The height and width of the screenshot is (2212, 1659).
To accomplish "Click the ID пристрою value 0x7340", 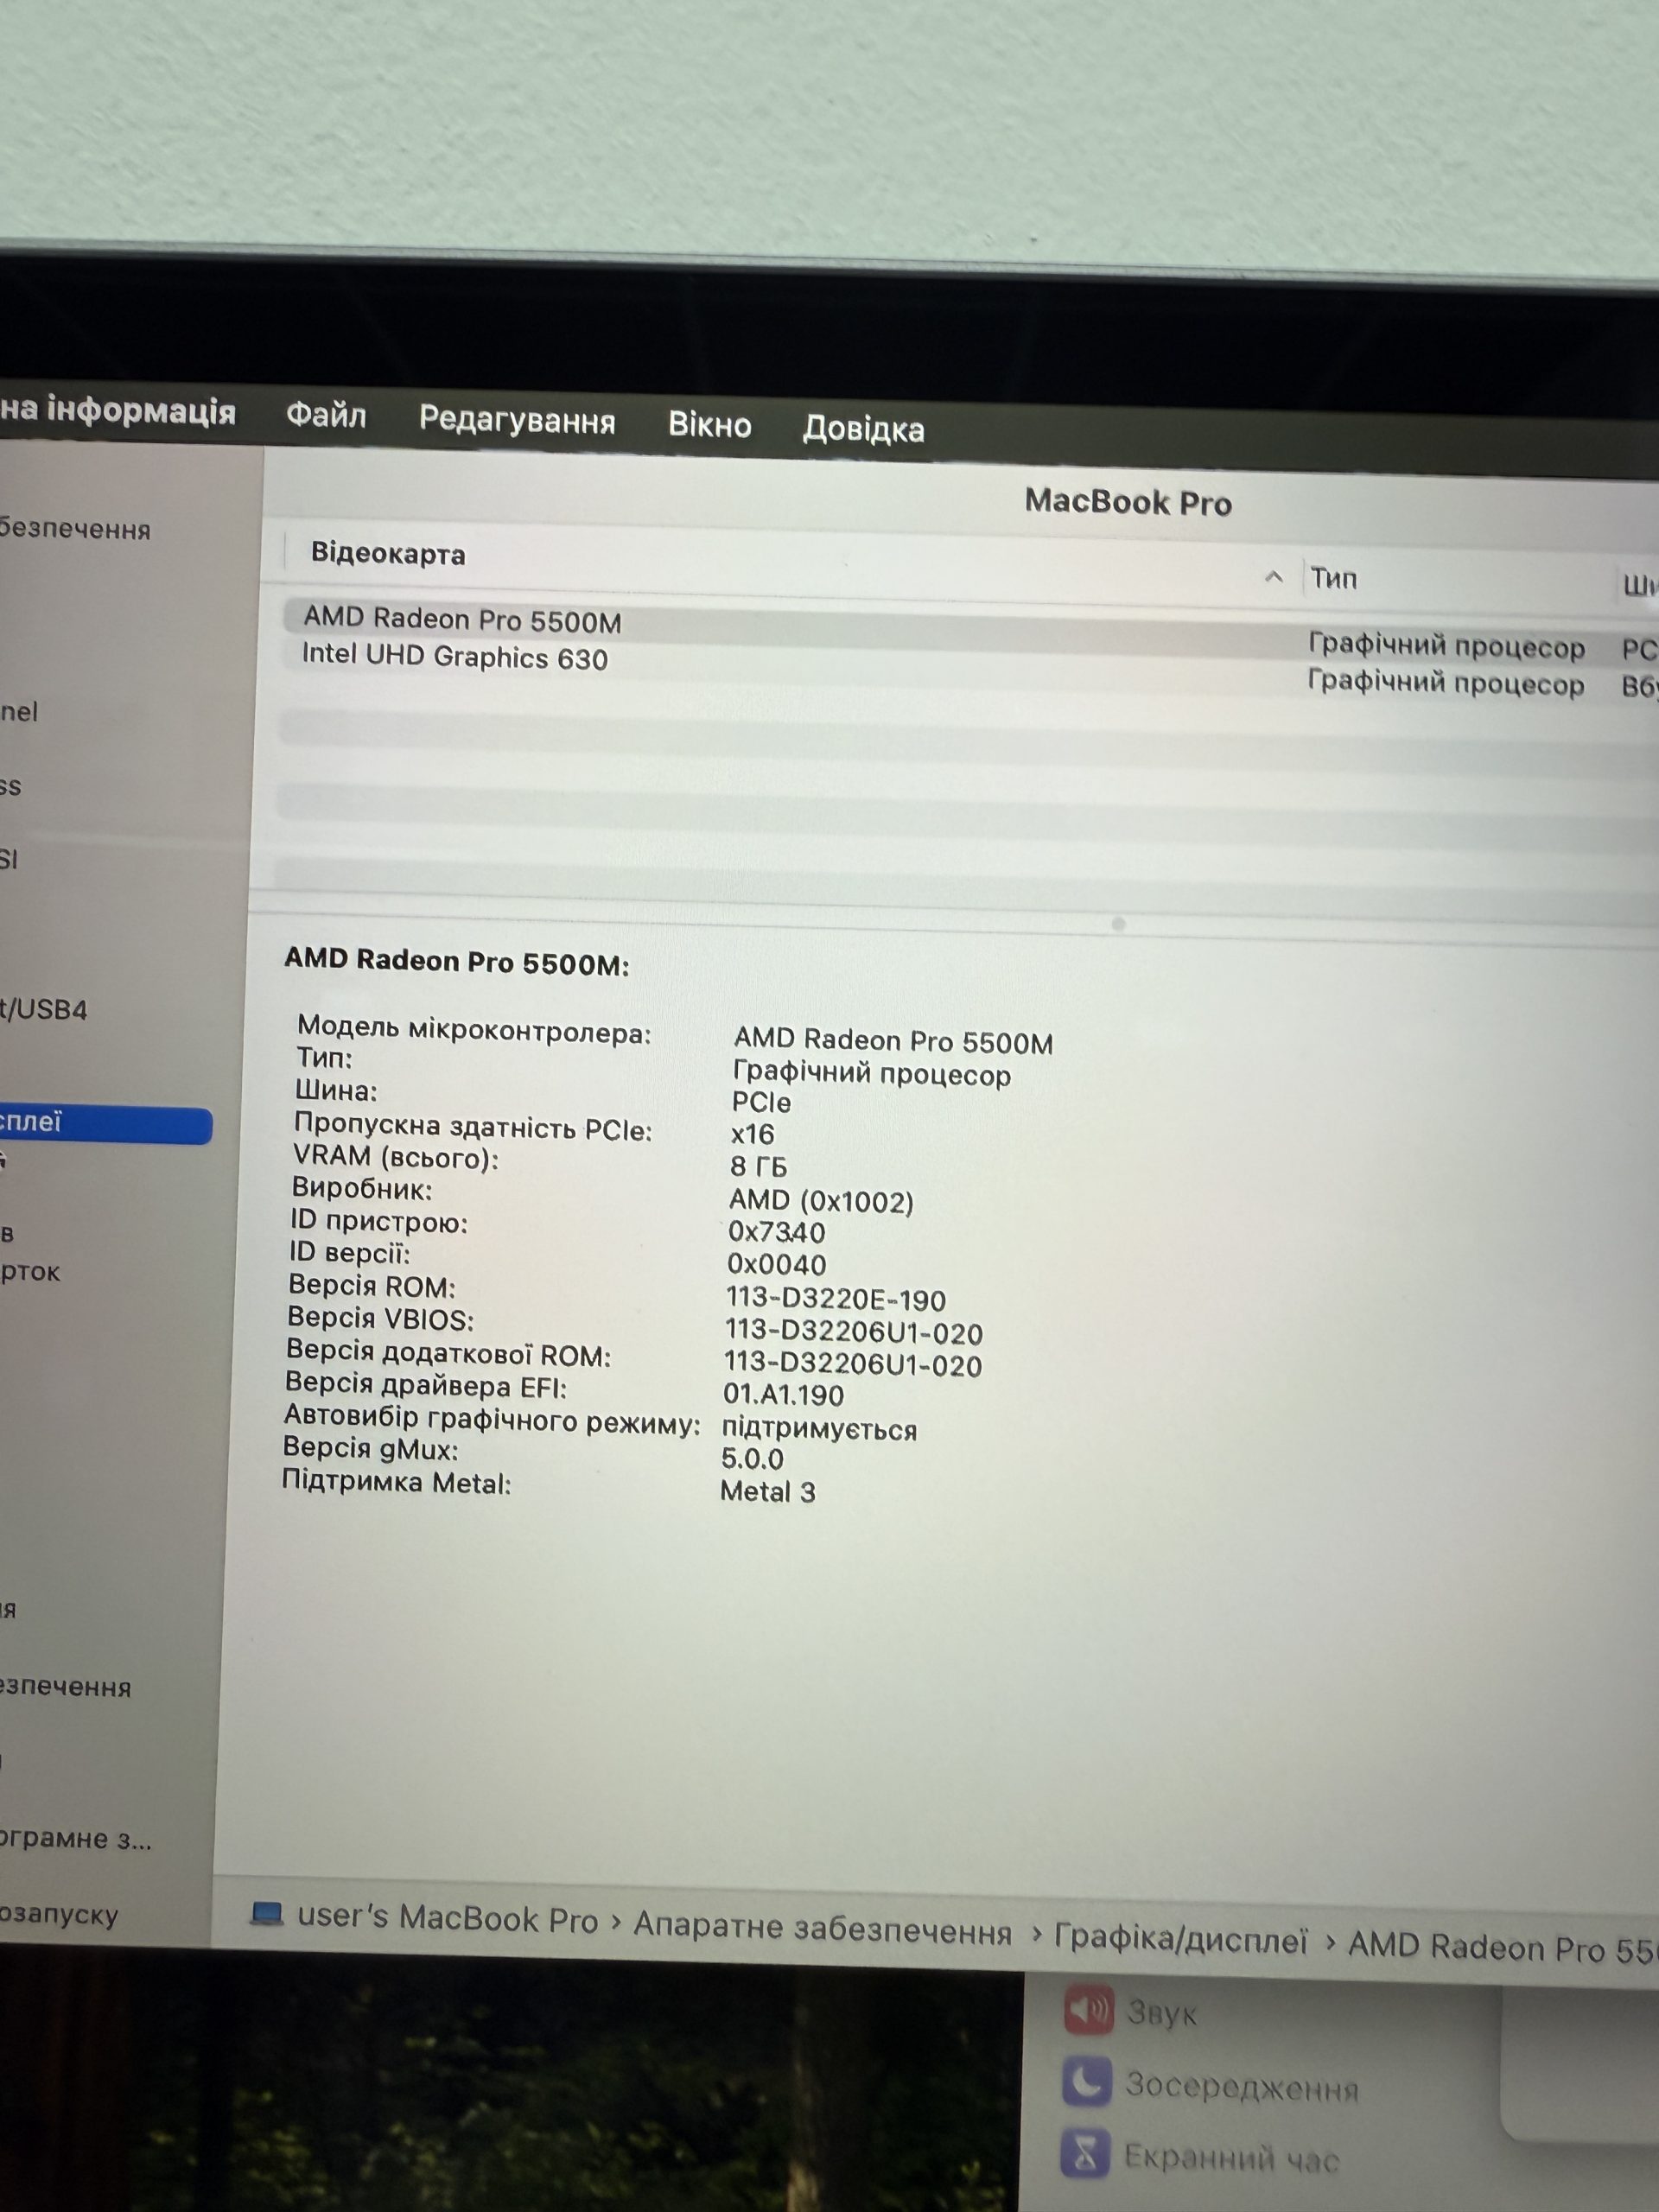I will click(x=776, y=1232).
